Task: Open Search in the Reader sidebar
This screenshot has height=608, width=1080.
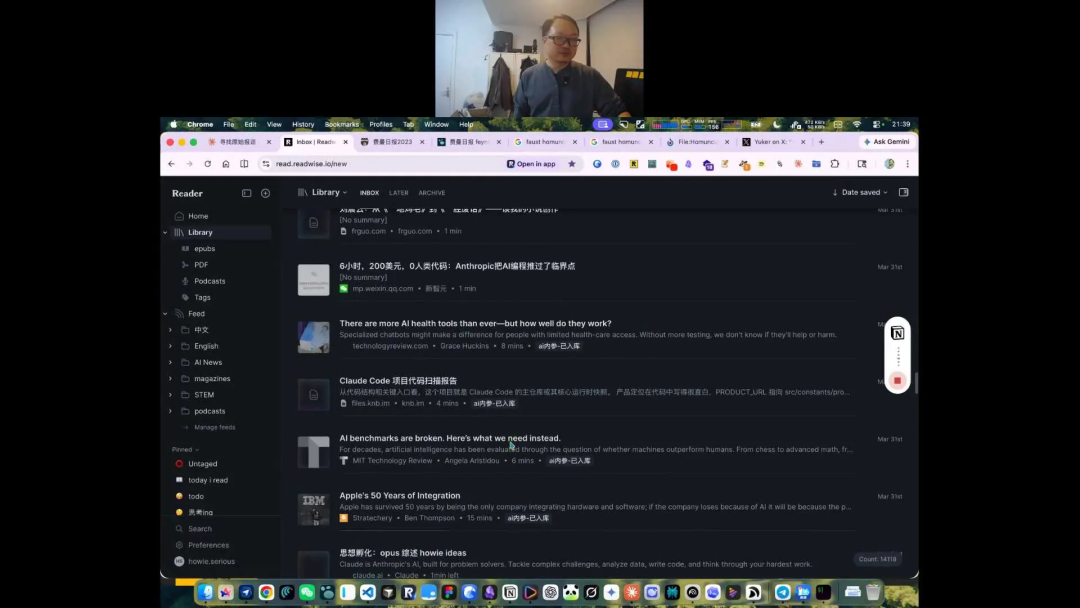Action: pyautogui.click(x=200, y=529)
